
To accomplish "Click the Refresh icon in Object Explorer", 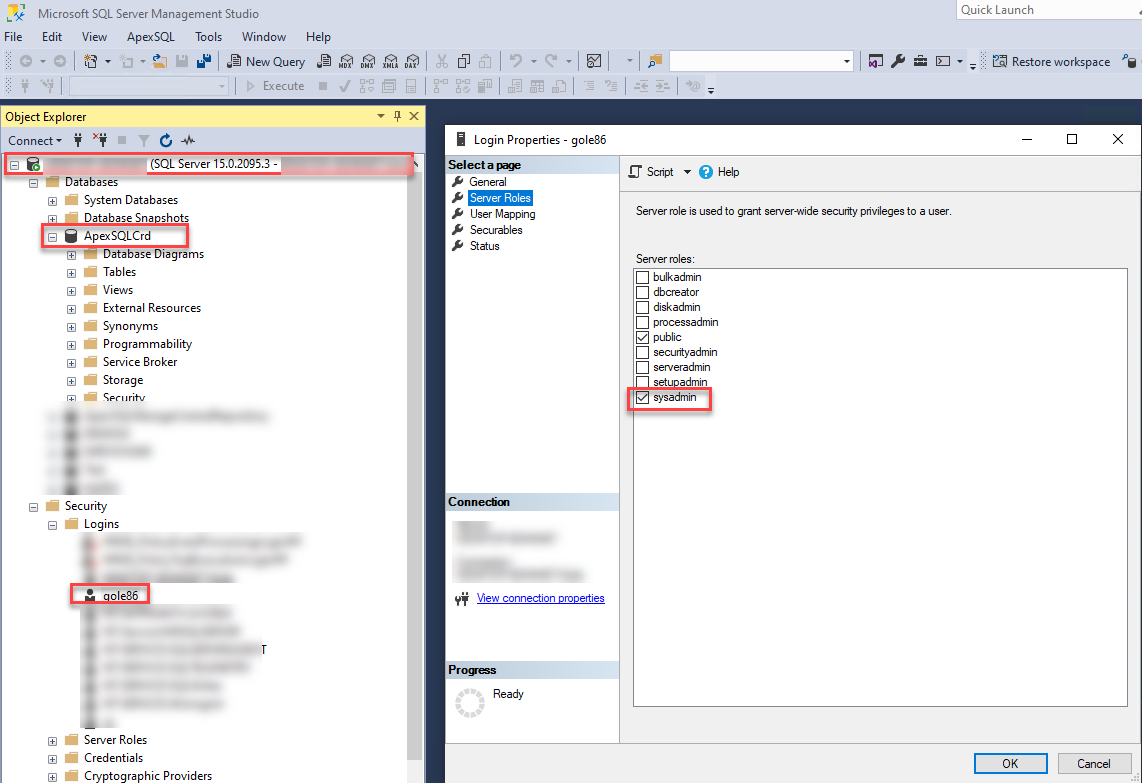I will pyautogui.click(x=166, y=140).
